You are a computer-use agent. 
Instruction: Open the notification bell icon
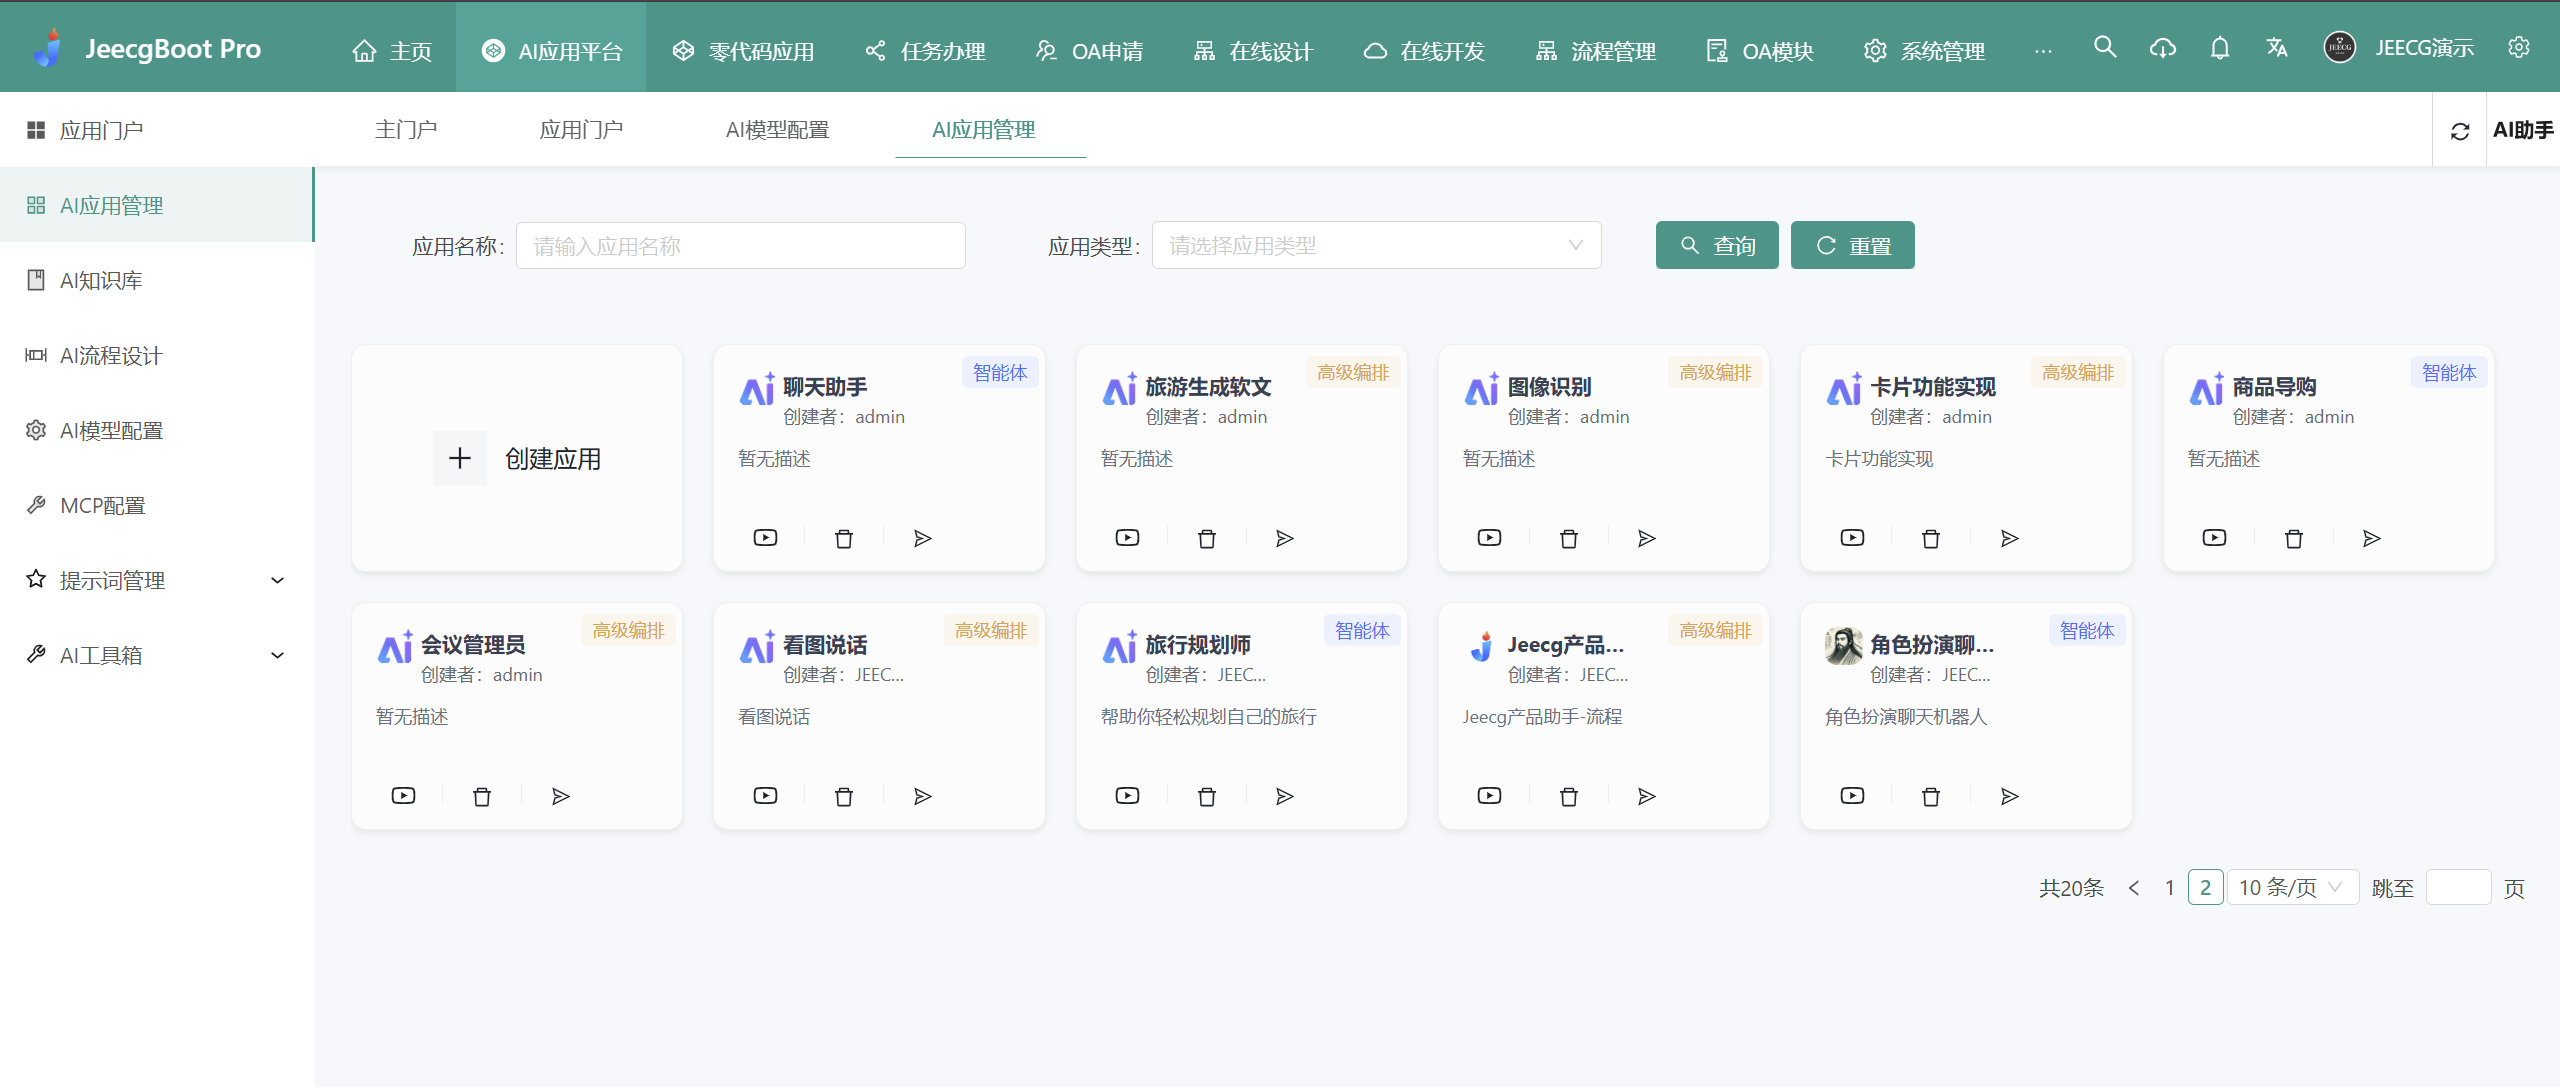pyautogui.click(x=2220, y=48)
